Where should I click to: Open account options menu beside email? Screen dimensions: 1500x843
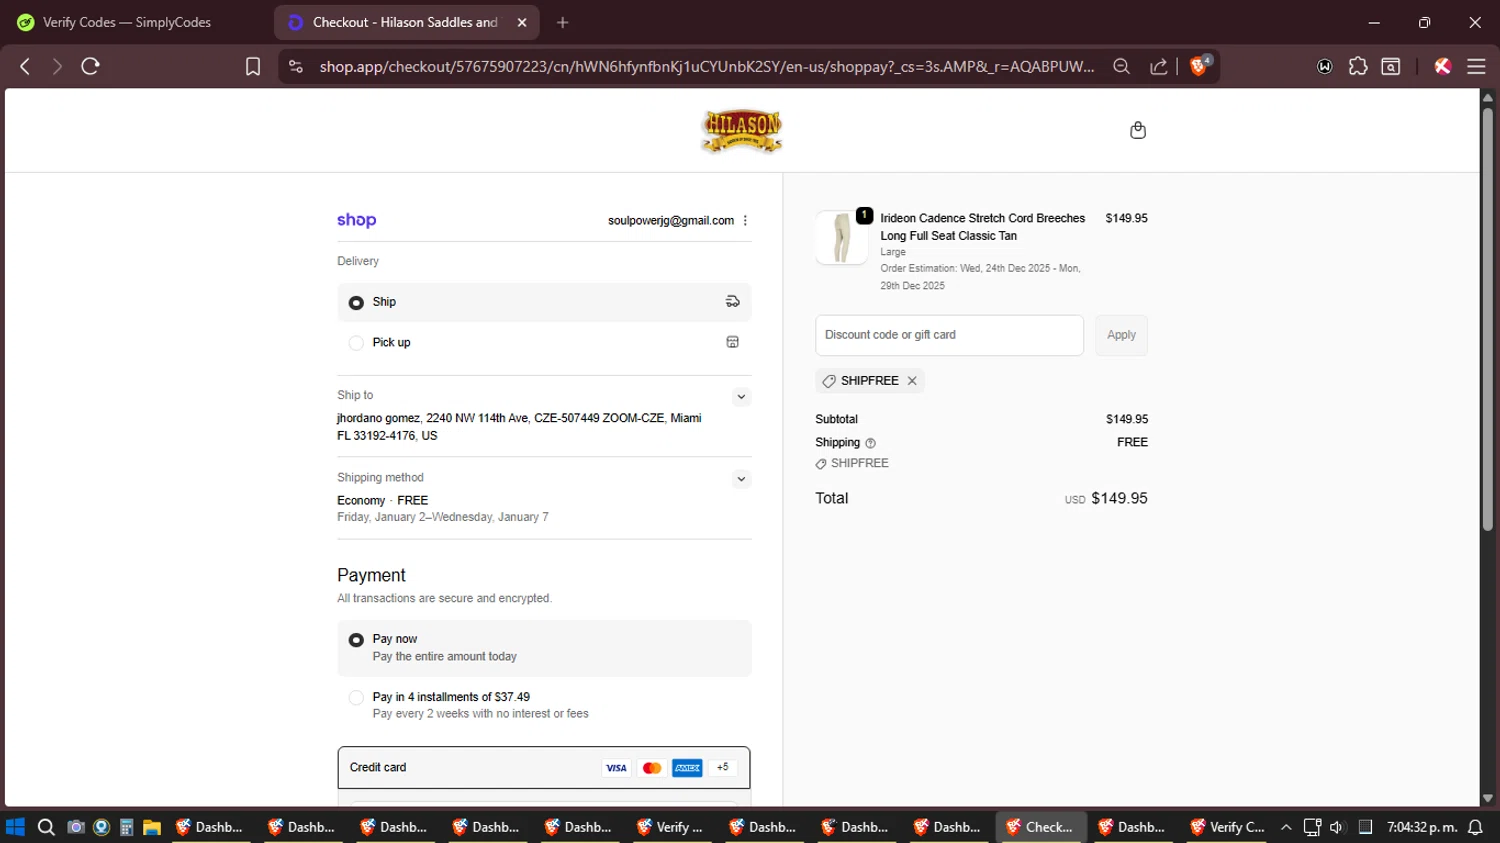click(745, 221)
